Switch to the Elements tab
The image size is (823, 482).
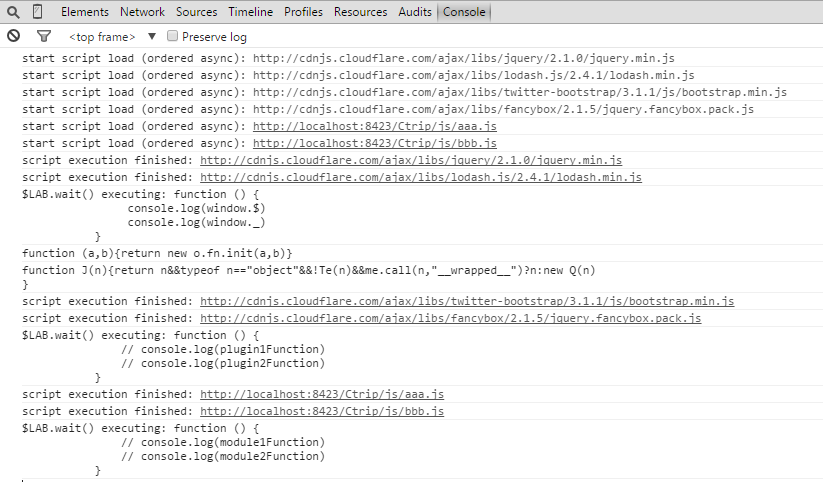(85, 12)
